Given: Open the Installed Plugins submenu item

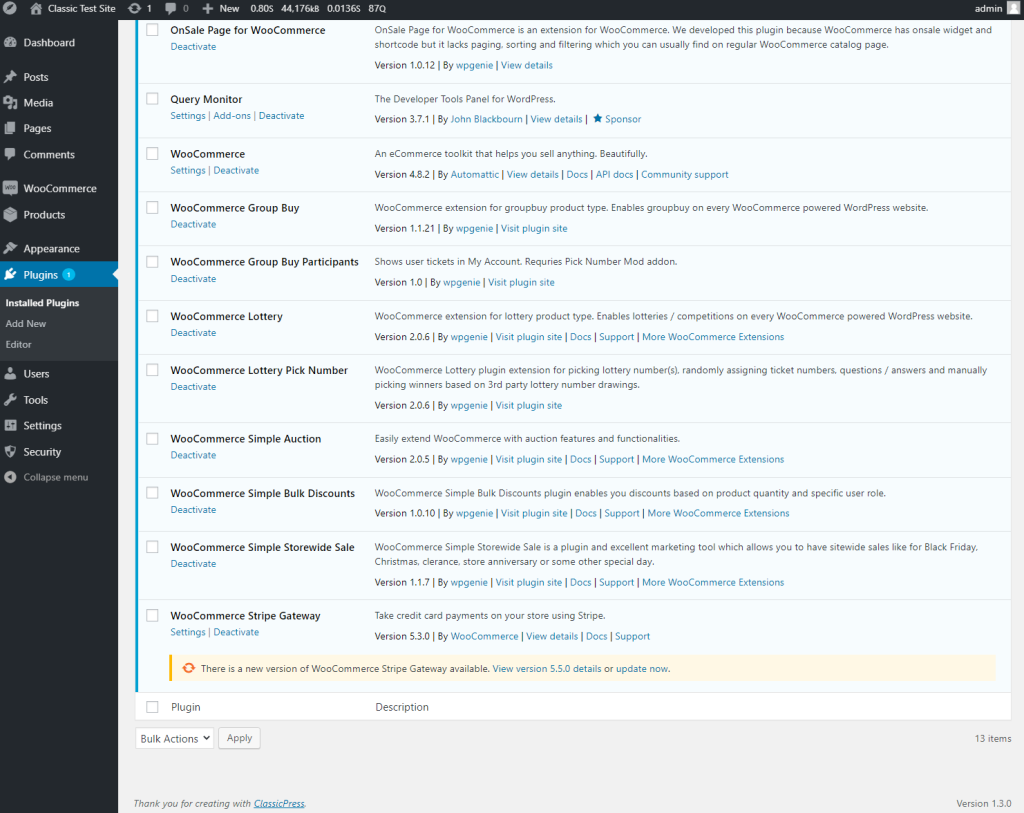Looking at the screenshot, I should point(42,303).
